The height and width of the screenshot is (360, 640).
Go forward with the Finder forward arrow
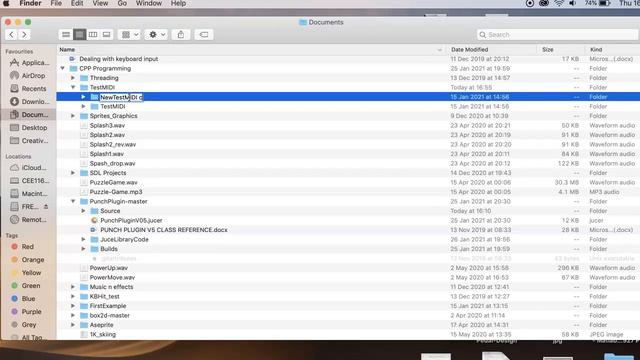24,35
